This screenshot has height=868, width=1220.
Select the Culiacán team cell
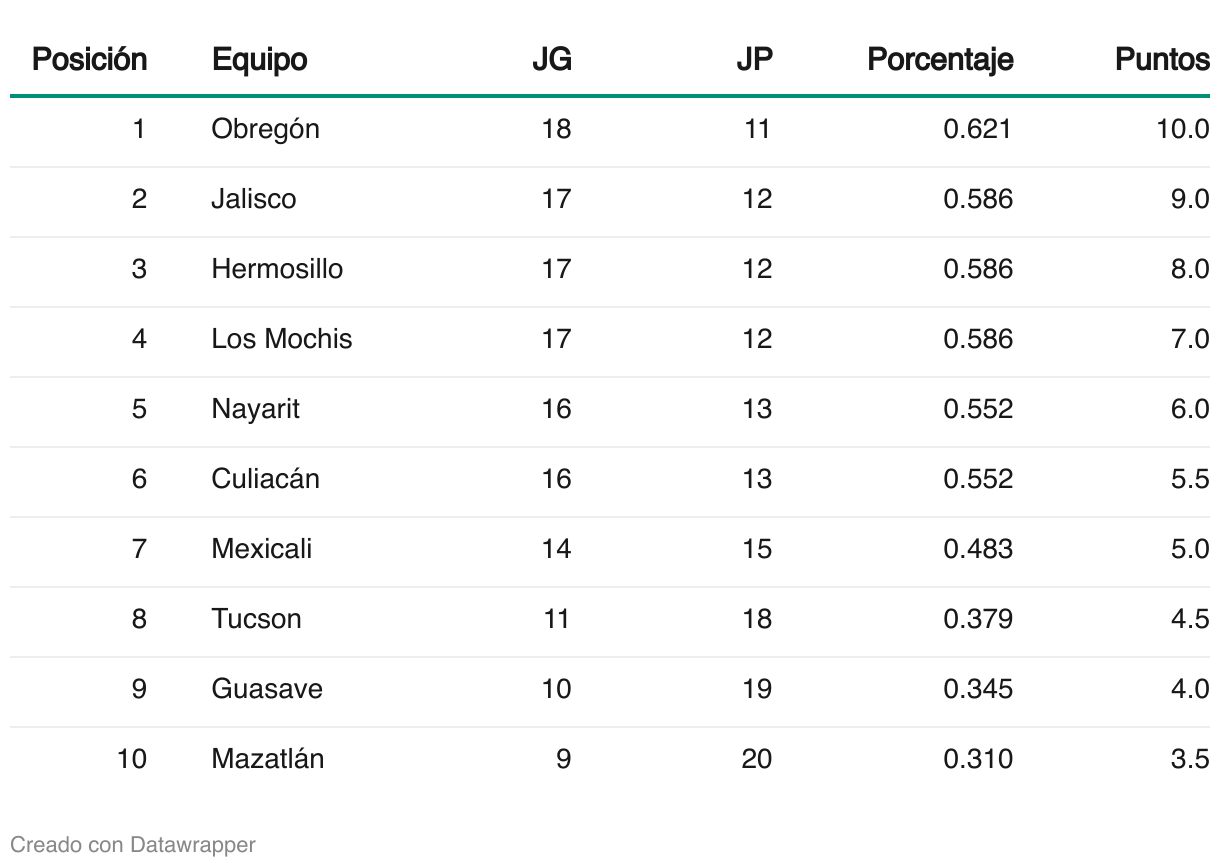click(265, 479)
